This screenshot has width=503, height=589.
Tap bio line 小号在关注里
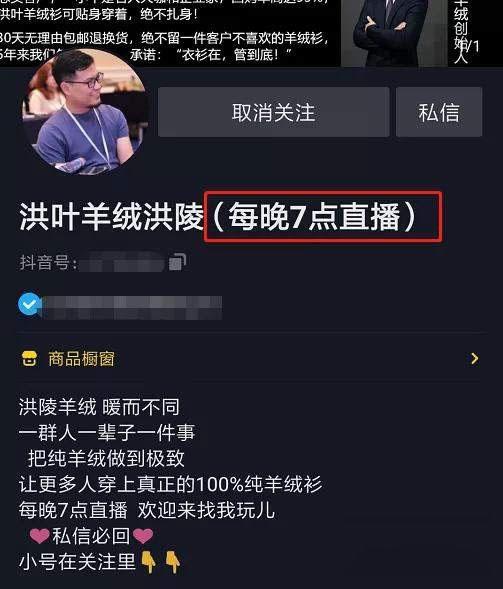coord(77,562)
